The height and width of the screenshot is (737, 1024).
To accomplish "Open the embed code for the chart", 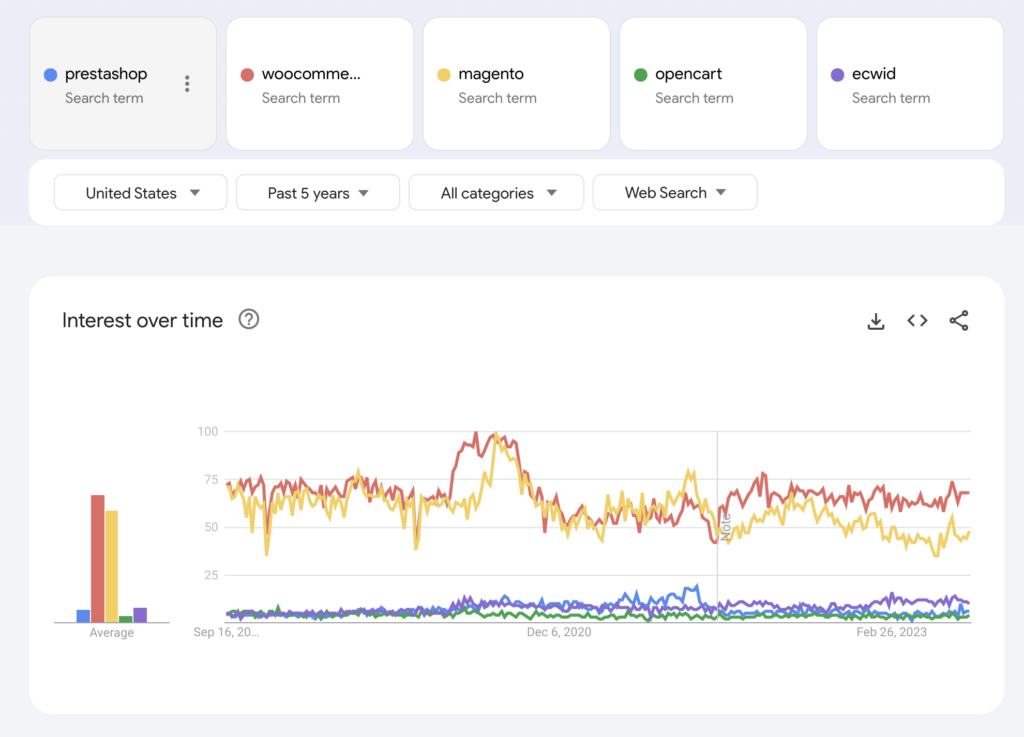I will tap(918, 321).
